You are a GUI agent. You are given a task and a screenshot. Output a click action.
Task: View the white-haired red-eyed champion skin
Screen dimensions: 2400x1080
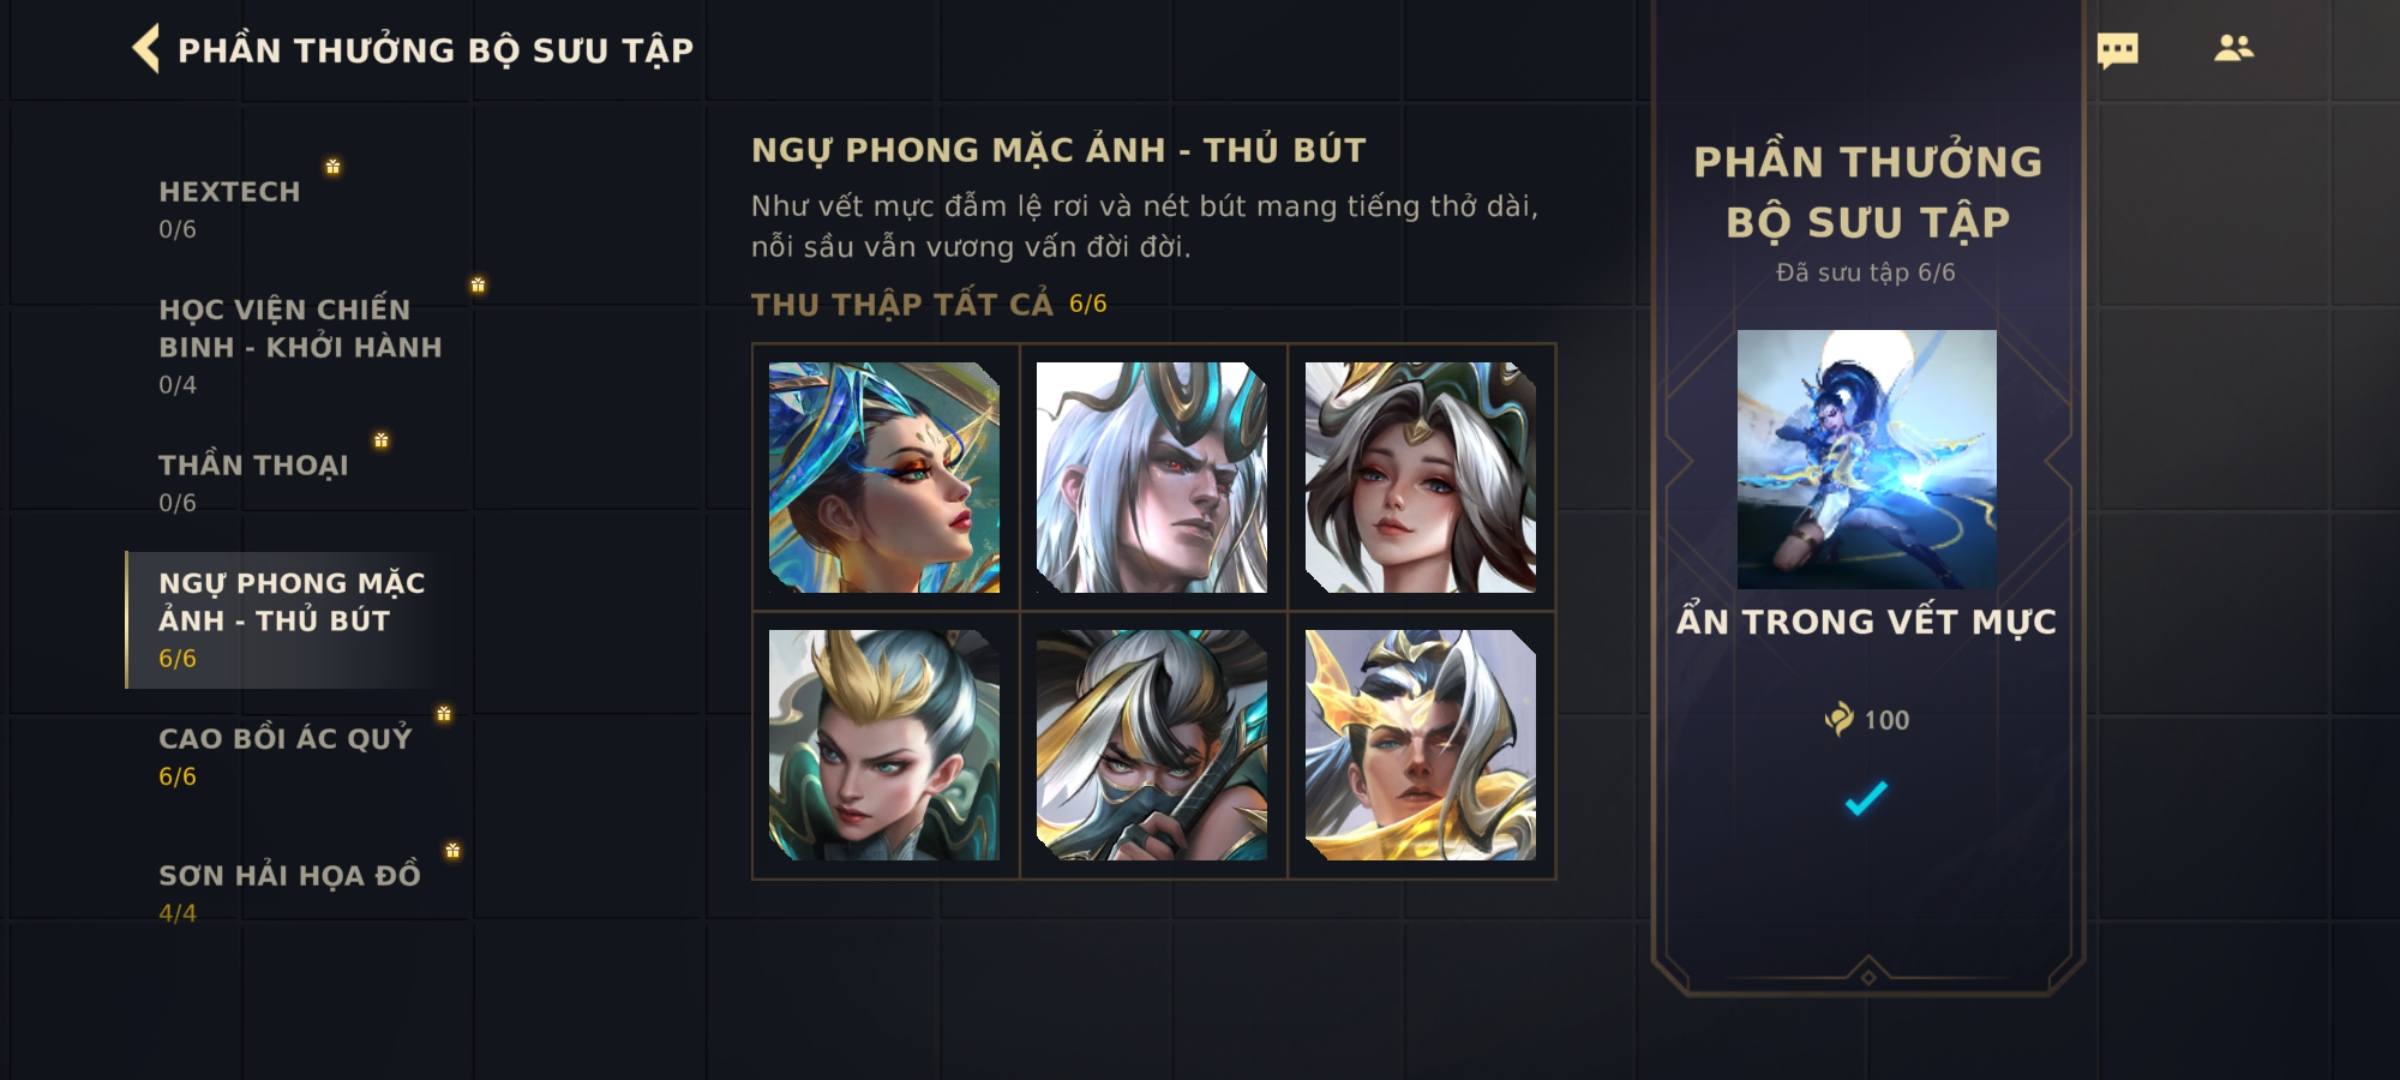click(1152, 477)
